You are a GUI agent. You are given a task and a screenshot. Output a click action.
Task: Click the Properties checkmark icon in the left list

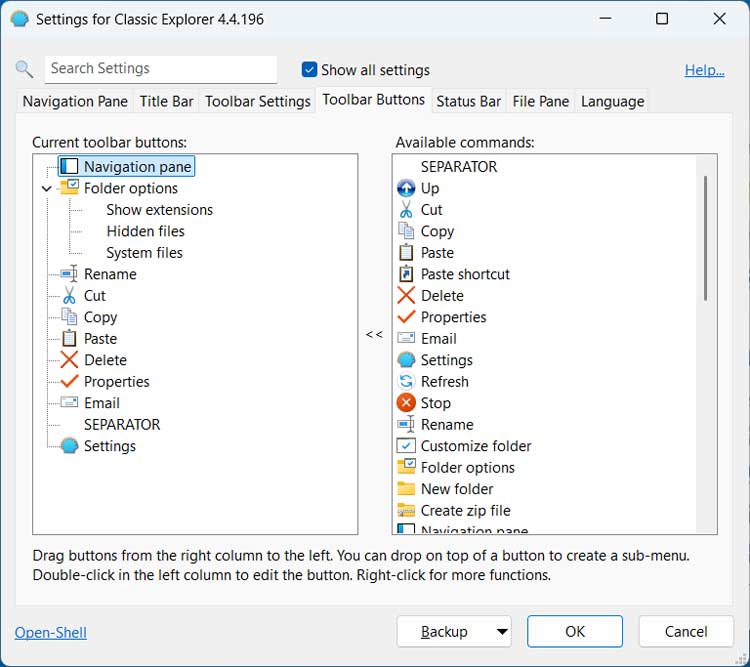(69, 381)
